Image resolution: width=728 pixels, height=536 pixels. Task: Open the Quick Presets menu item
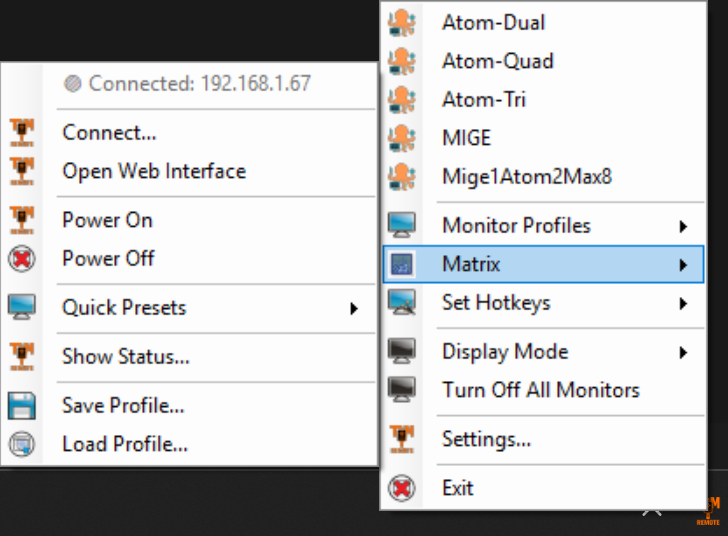tap(189, 307)
